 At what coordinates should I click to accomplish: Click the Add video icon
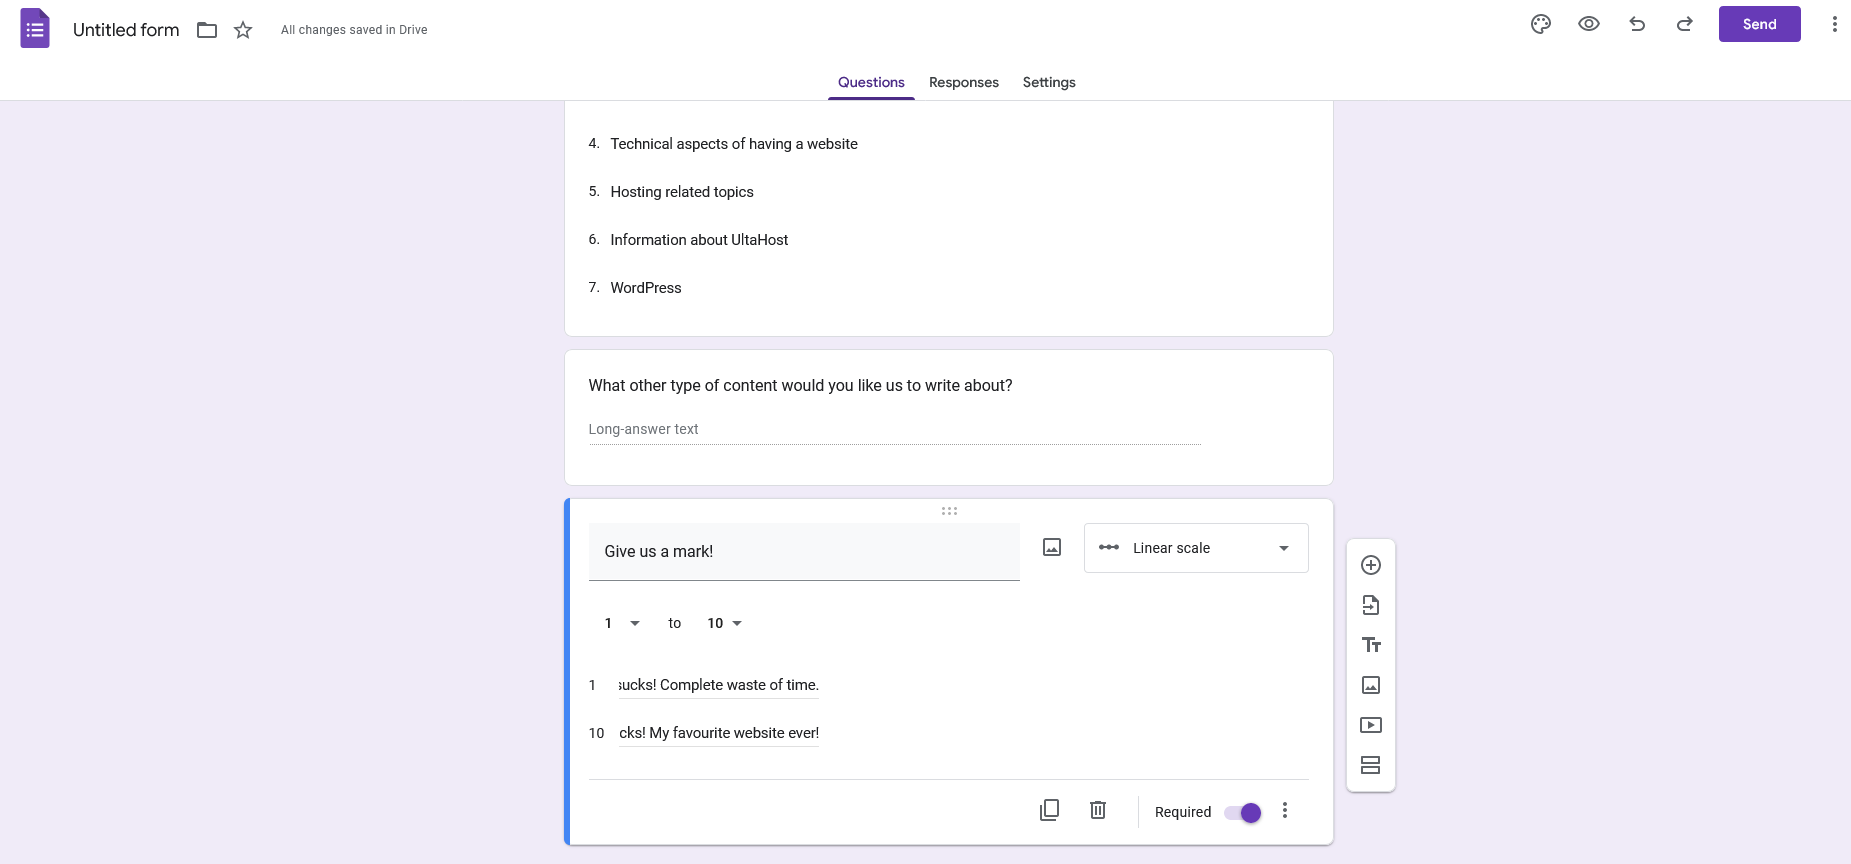pos(1371,725)
